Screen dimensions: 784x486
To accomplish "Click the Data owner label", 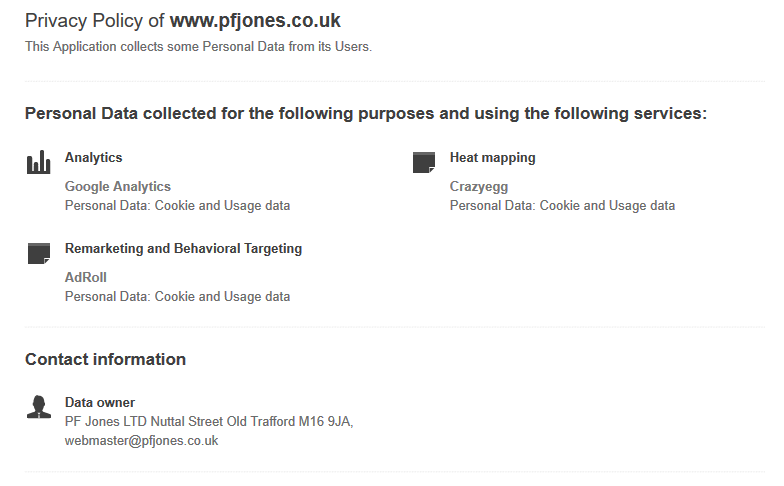I will click(100, 402).
